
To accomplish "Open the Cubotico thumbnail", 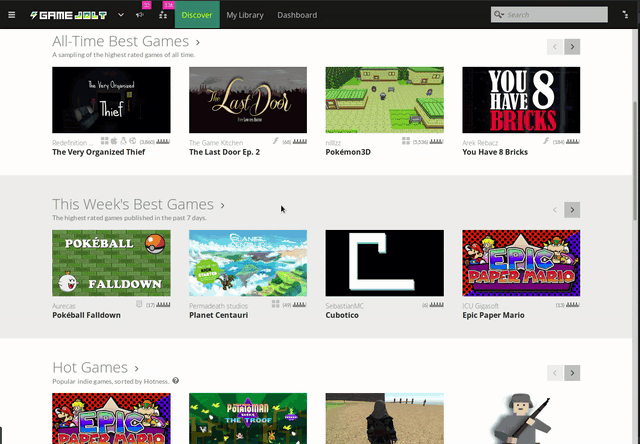I will 384,263.
